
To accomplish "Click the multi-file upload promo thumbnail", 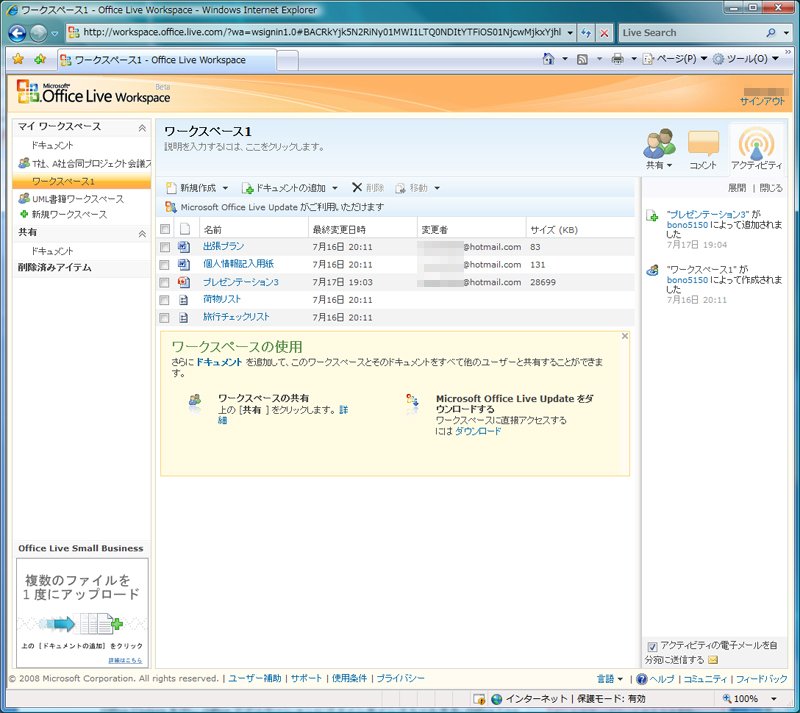I will point(82,612).
